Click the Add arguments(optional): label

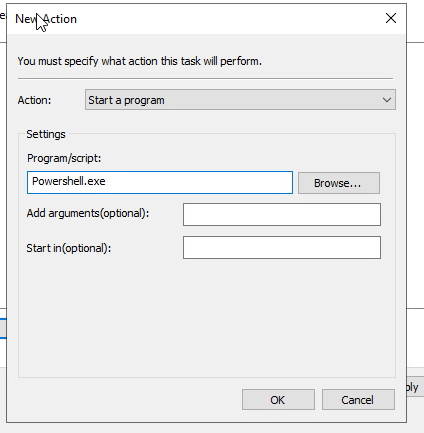pos(88,213)
